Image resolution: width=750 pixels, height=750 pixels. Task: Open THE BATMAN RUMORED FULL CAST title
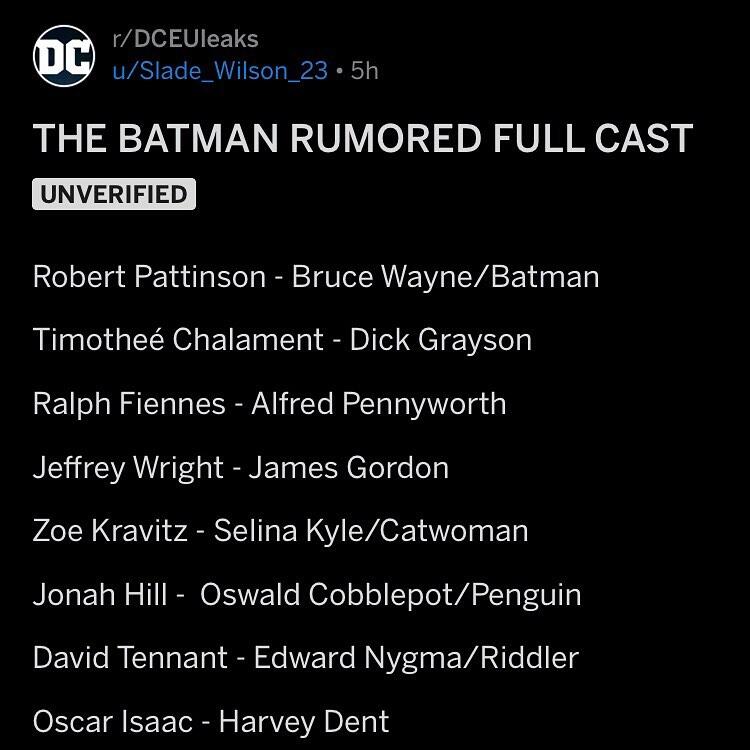point(363,139)
